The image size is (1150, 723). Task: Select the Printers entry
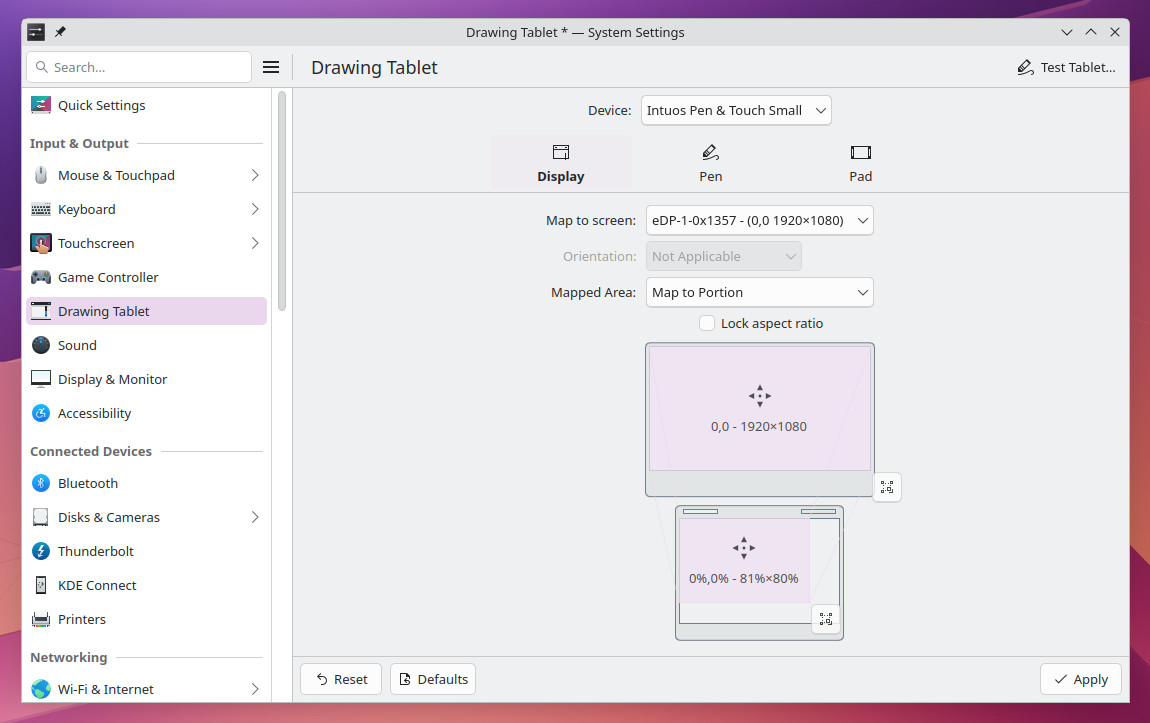pyautogui.click(x=146, y=620)
